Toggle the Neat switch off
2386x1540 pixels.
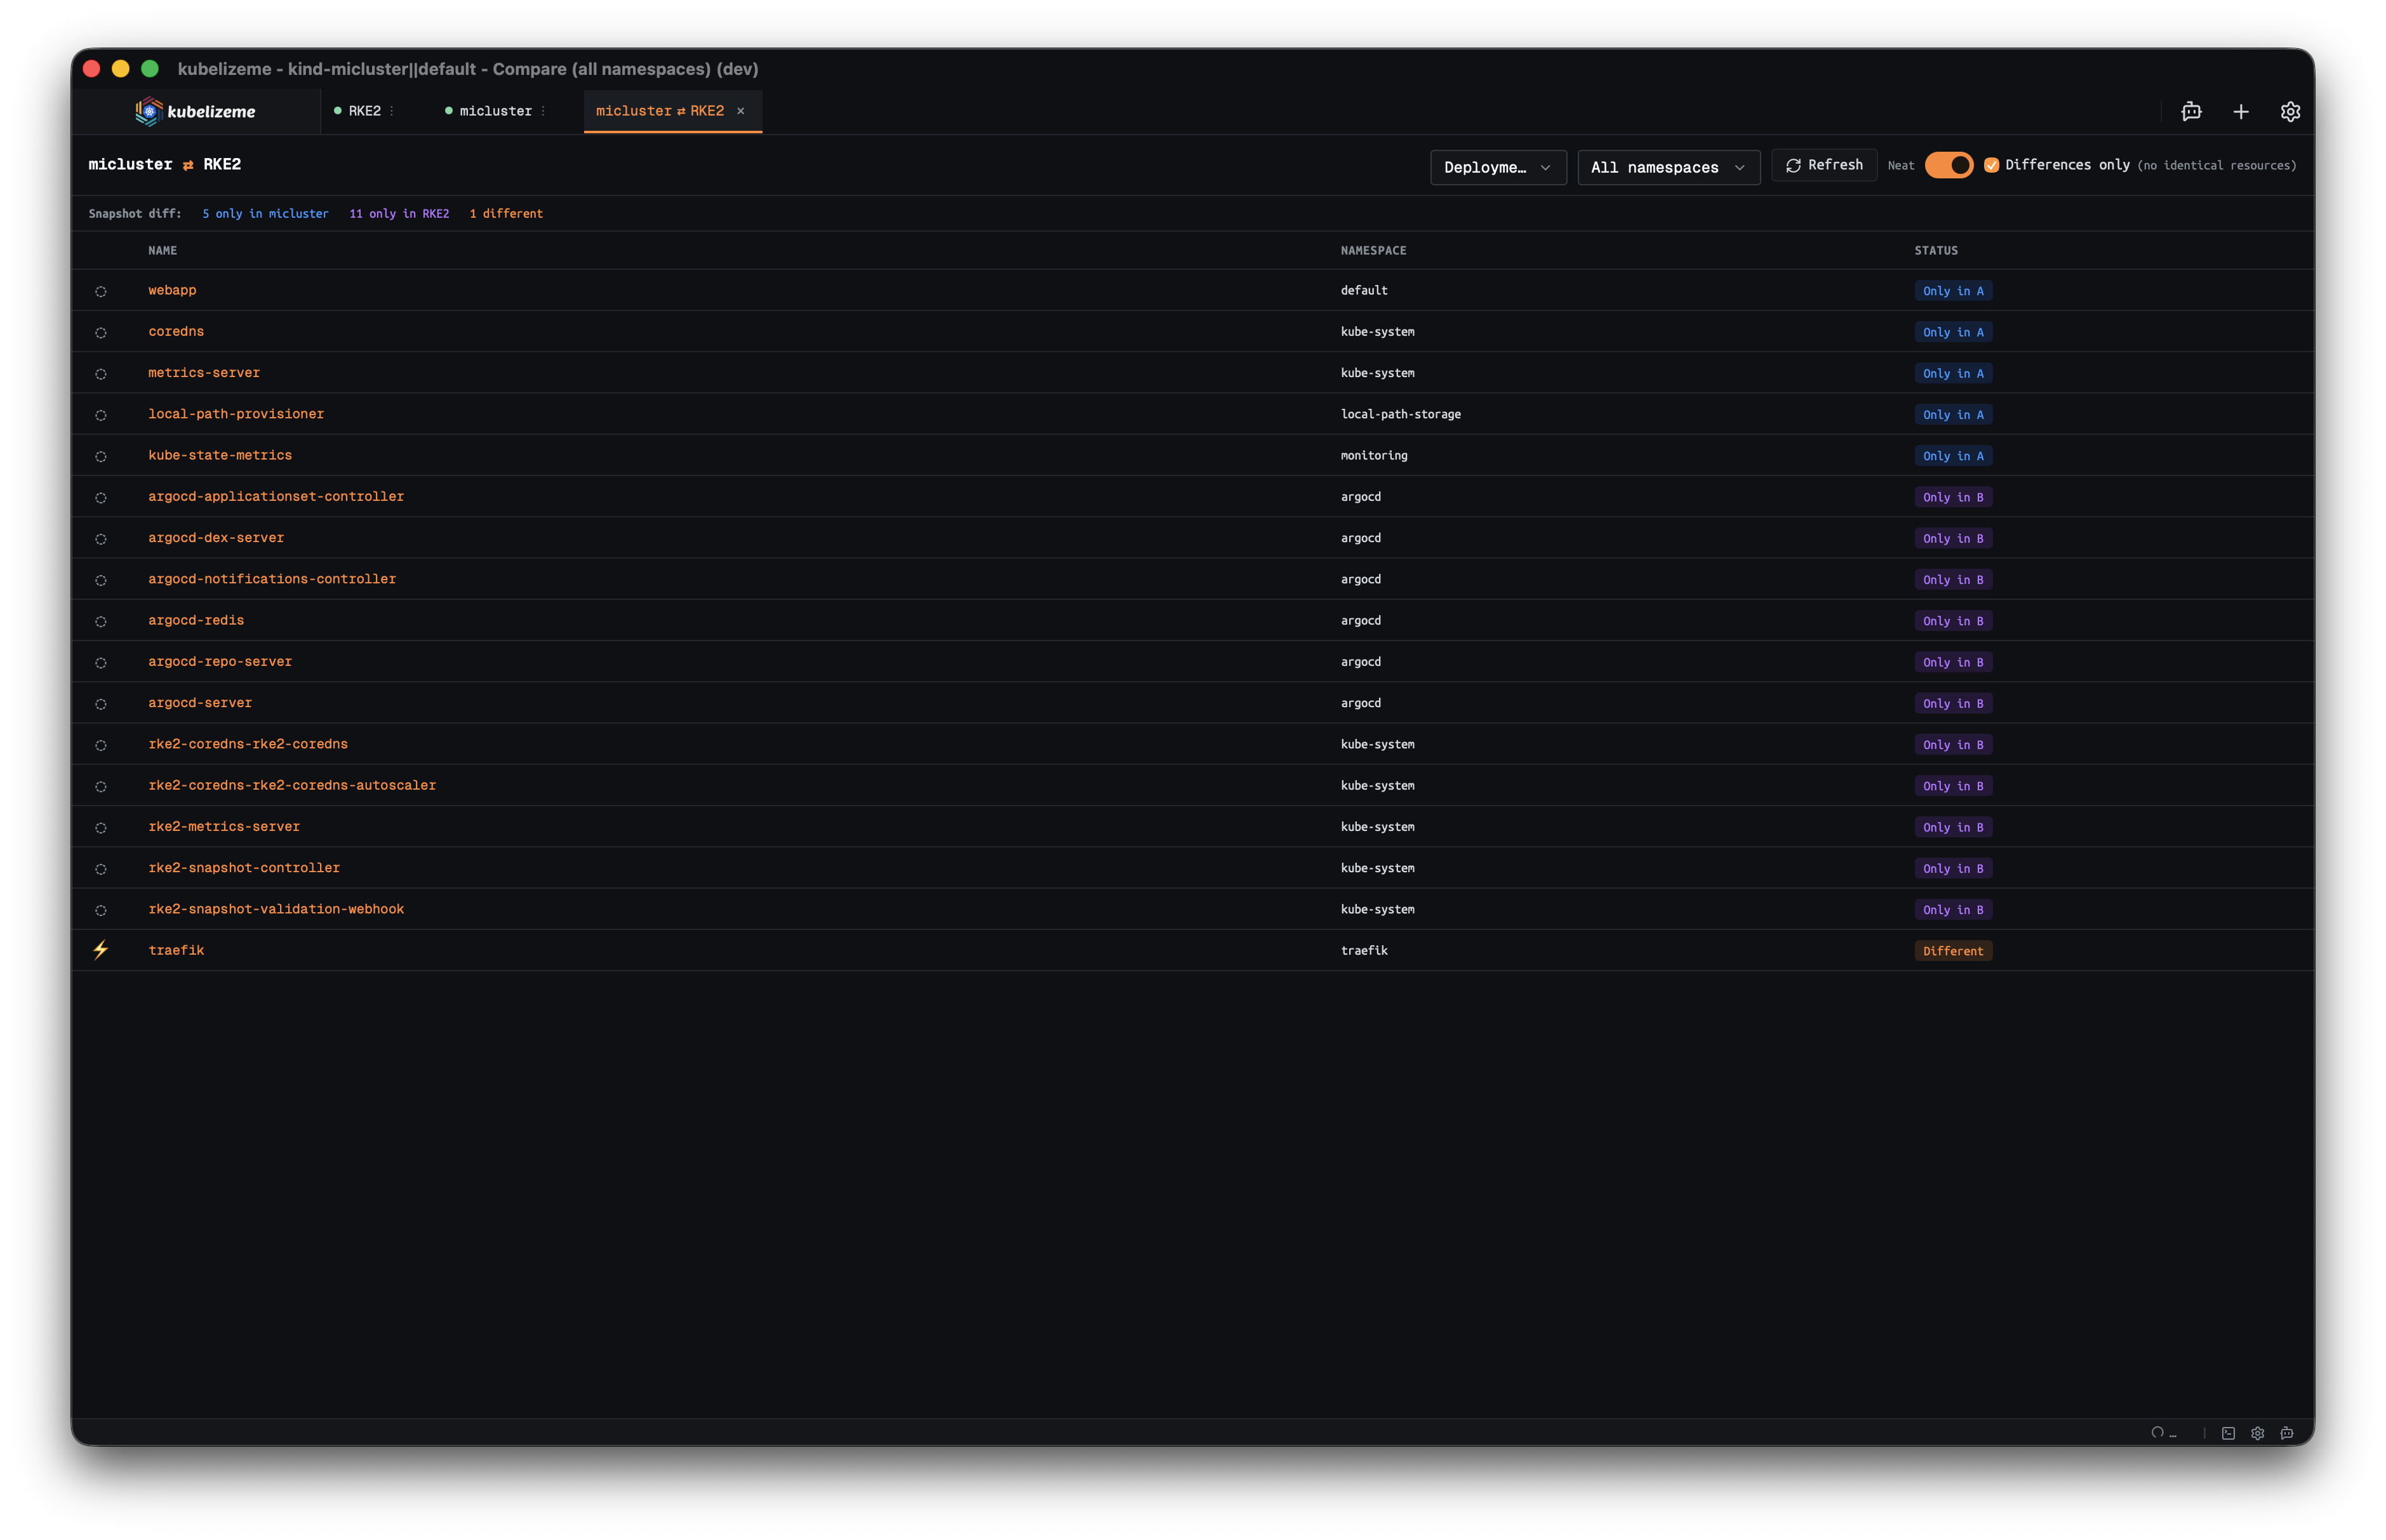[x=1949, y=165]
